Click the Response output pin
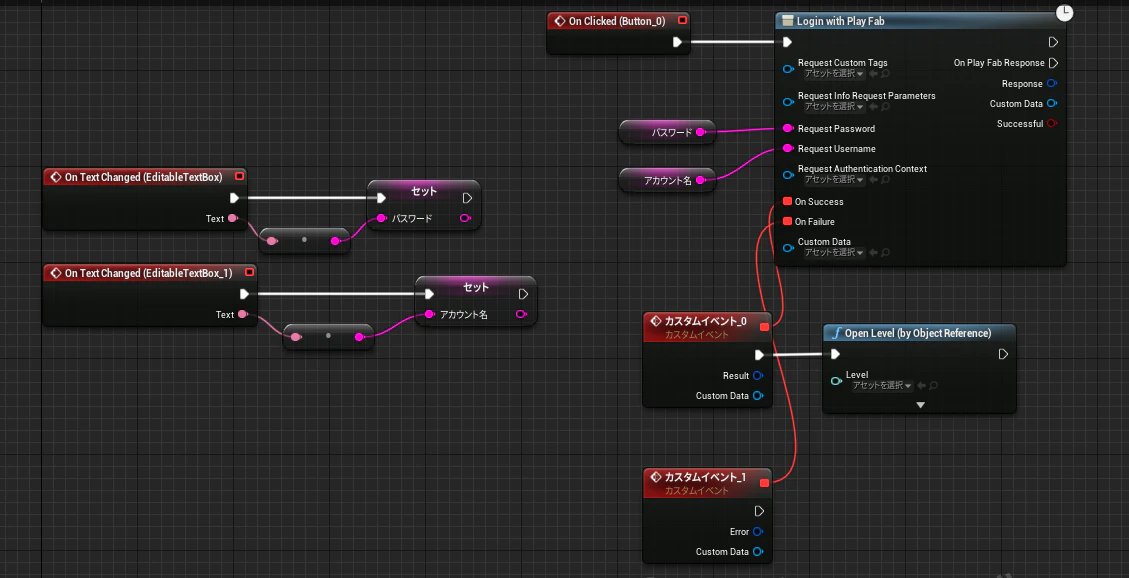The image size is (1129, 578). point(1052,83)
